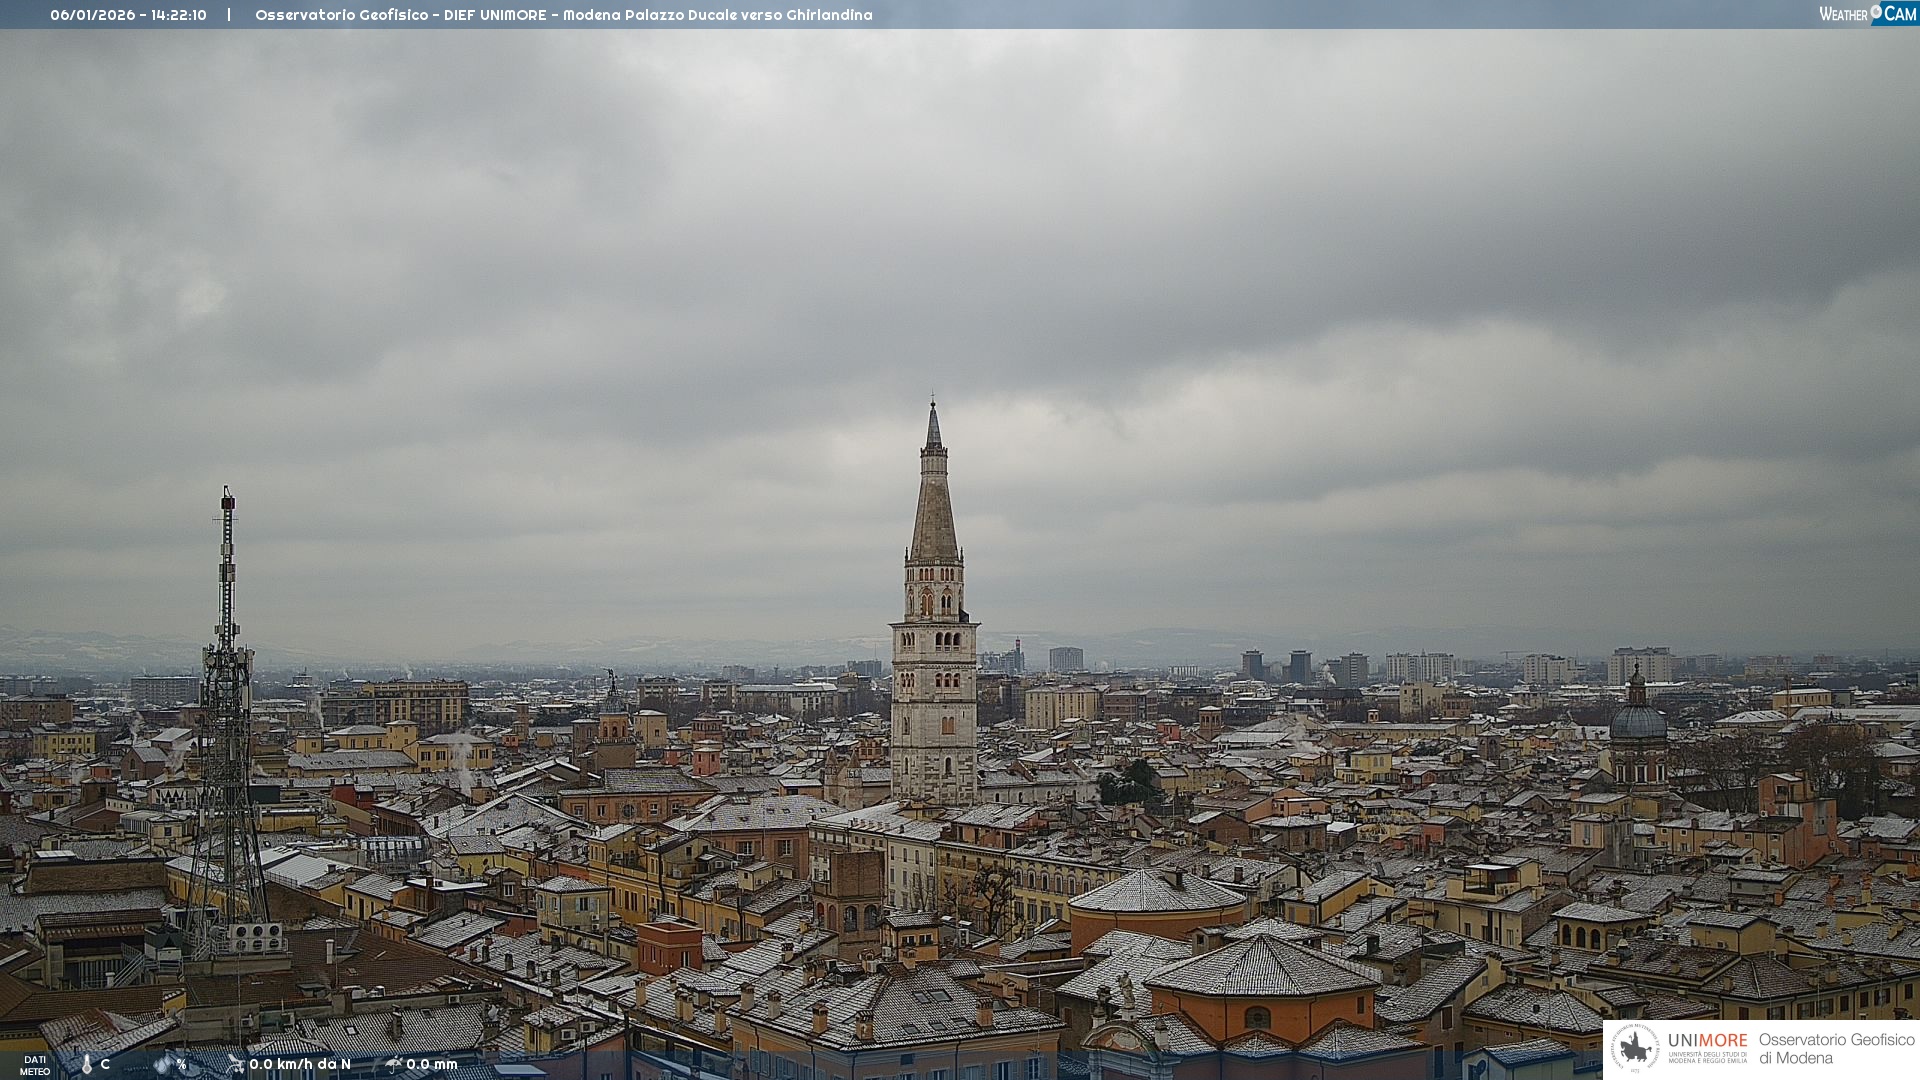Image resolution: width=1920 pixels, height=1080 pixels.
Task: Click the 0.0 mm rainfall reading
Action: point(432,1064)
